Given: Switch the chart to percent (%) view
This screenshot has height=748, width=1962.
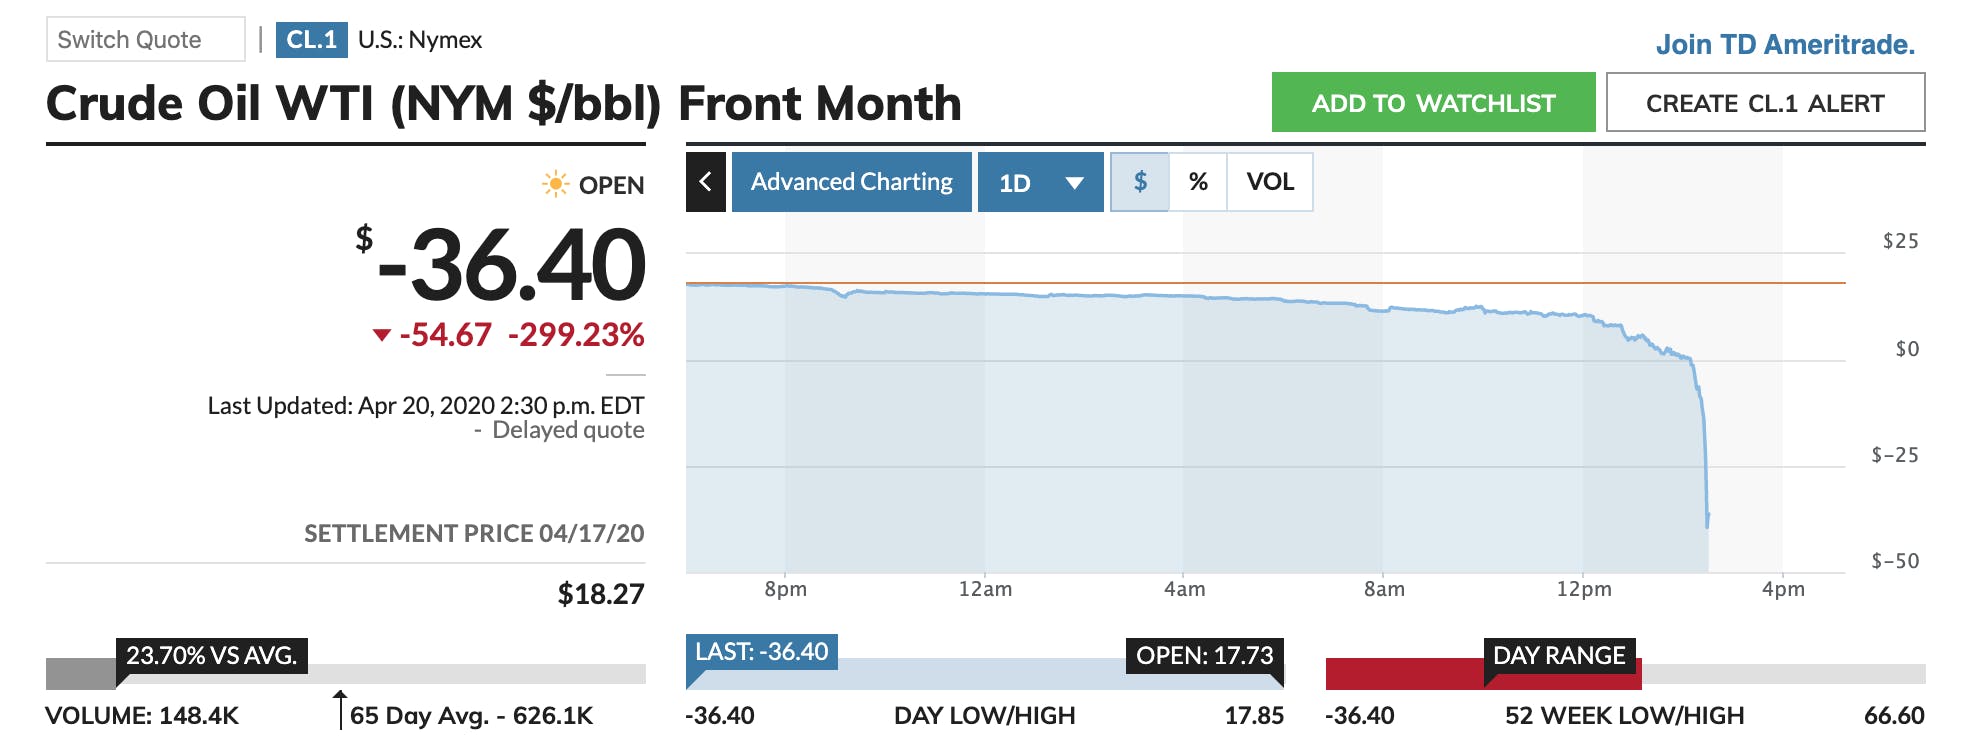Looking at the screenshot, I should coord(1198,182).
